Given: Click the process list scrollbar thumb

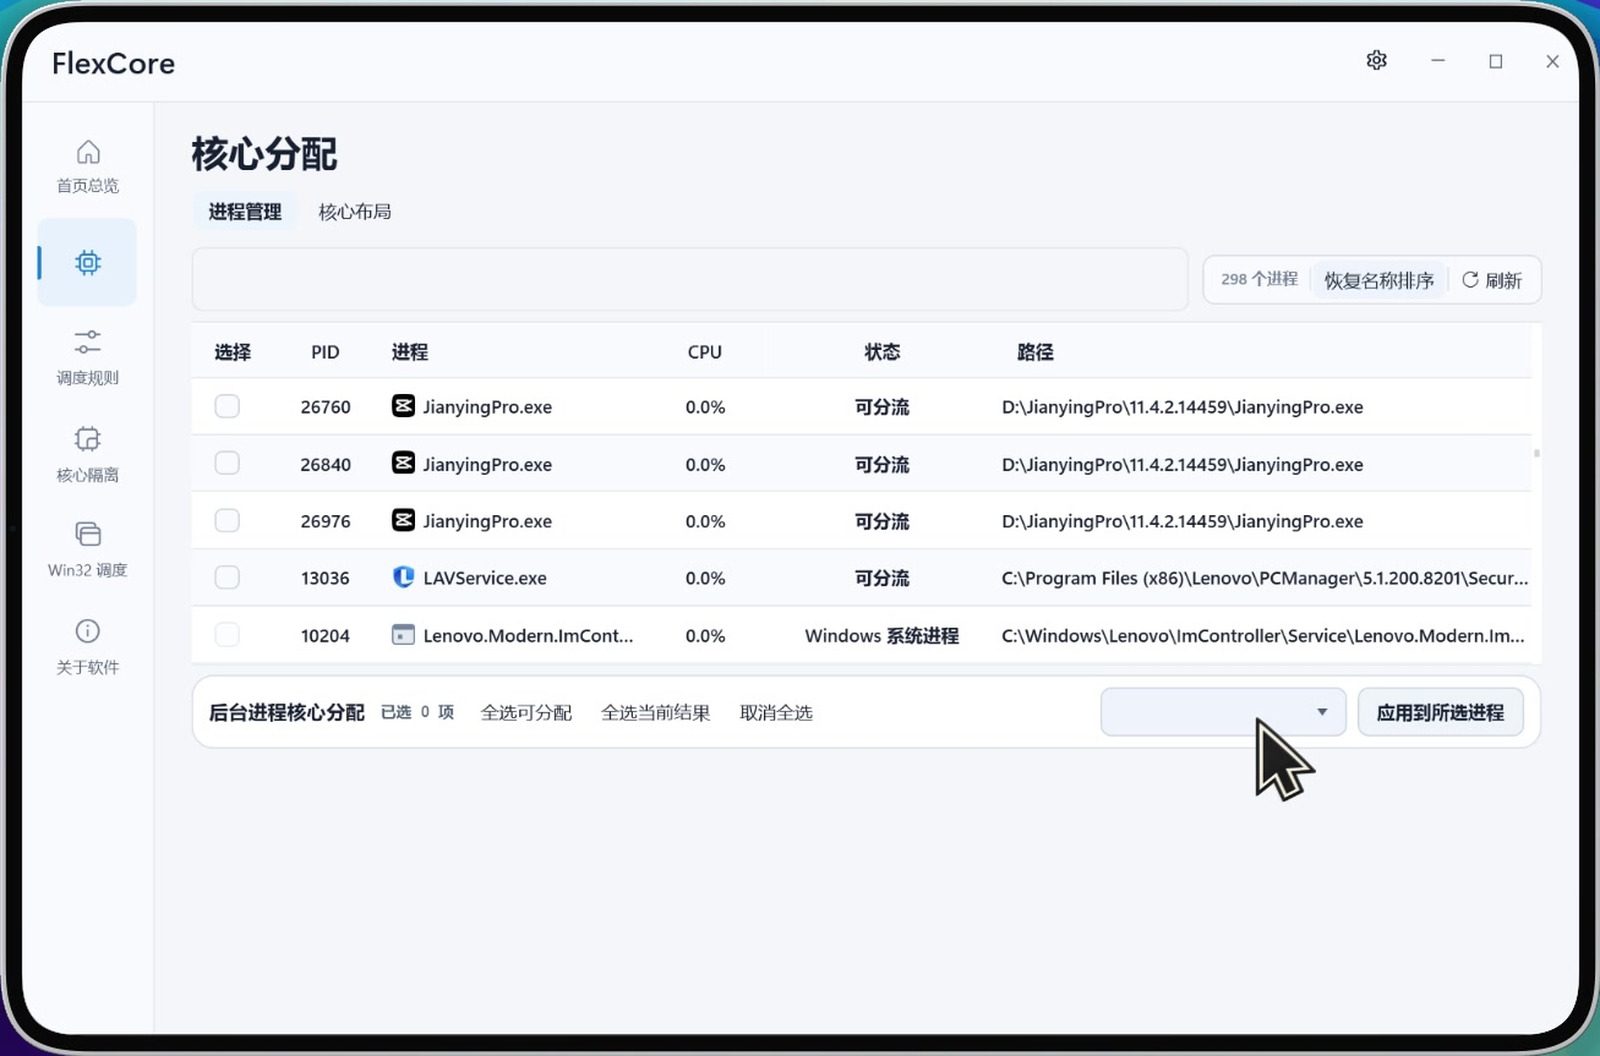Looking at the screenshot, I should pos(1537,453).
